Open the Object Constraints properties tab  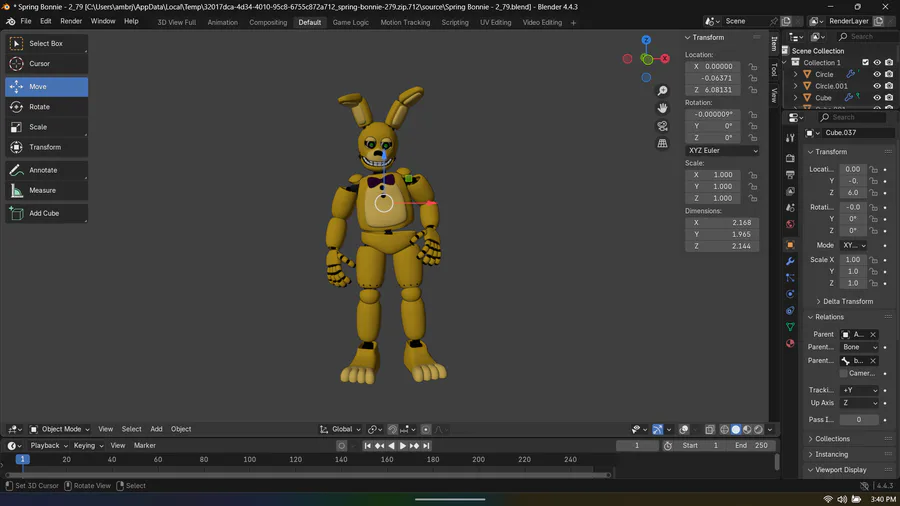(790, 310)
